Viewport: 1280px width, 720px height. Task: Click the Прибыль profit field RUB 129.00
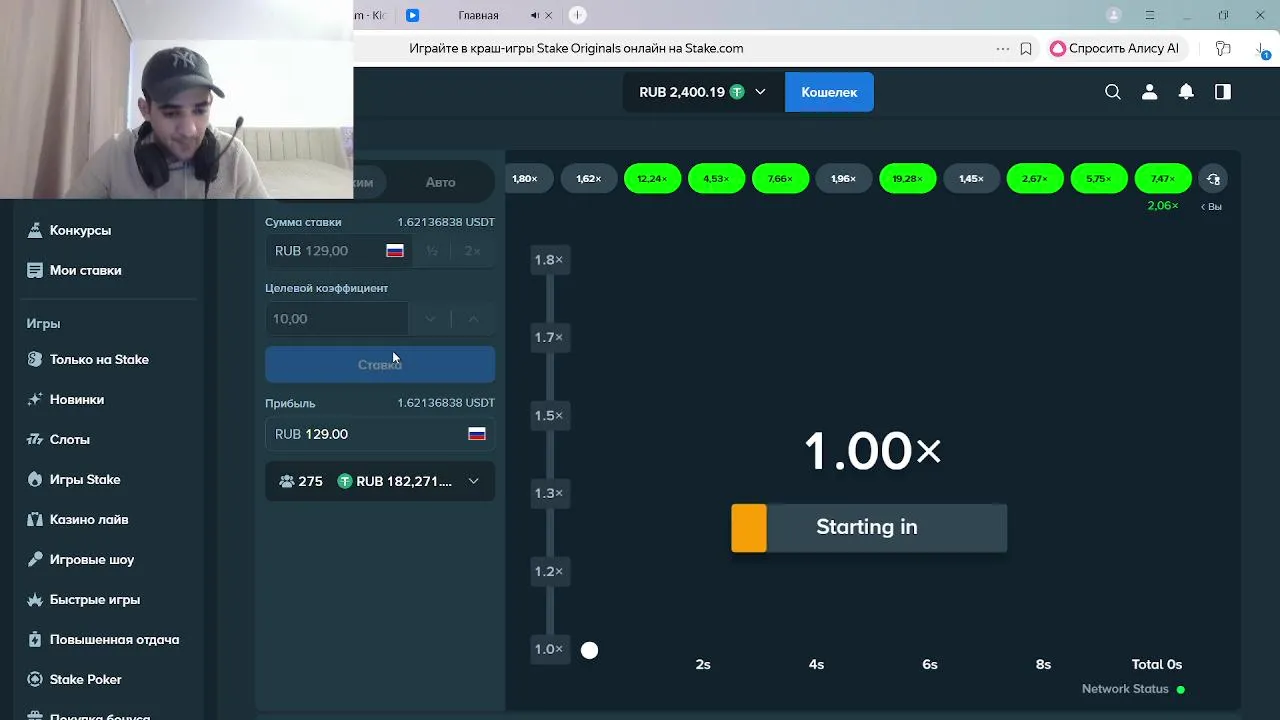(380, 434)
